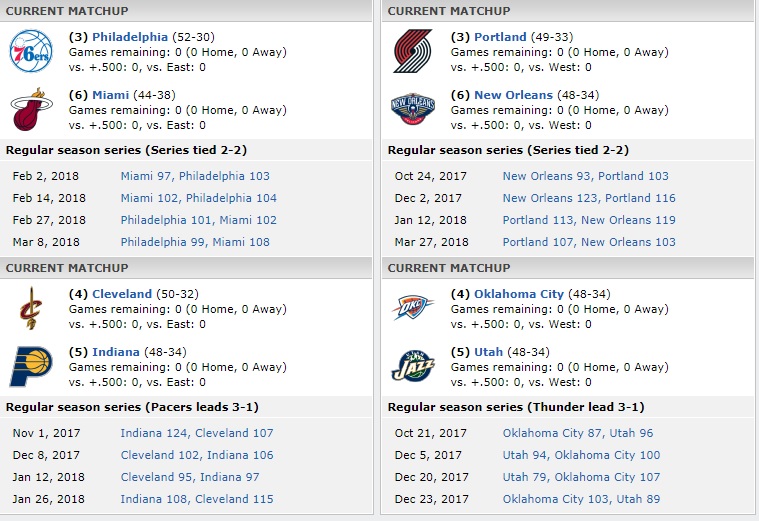Click the Philadelphia 76ers logo
This screenshot has width=759, height=521.
pyautogui.click(x=31, y=51)
